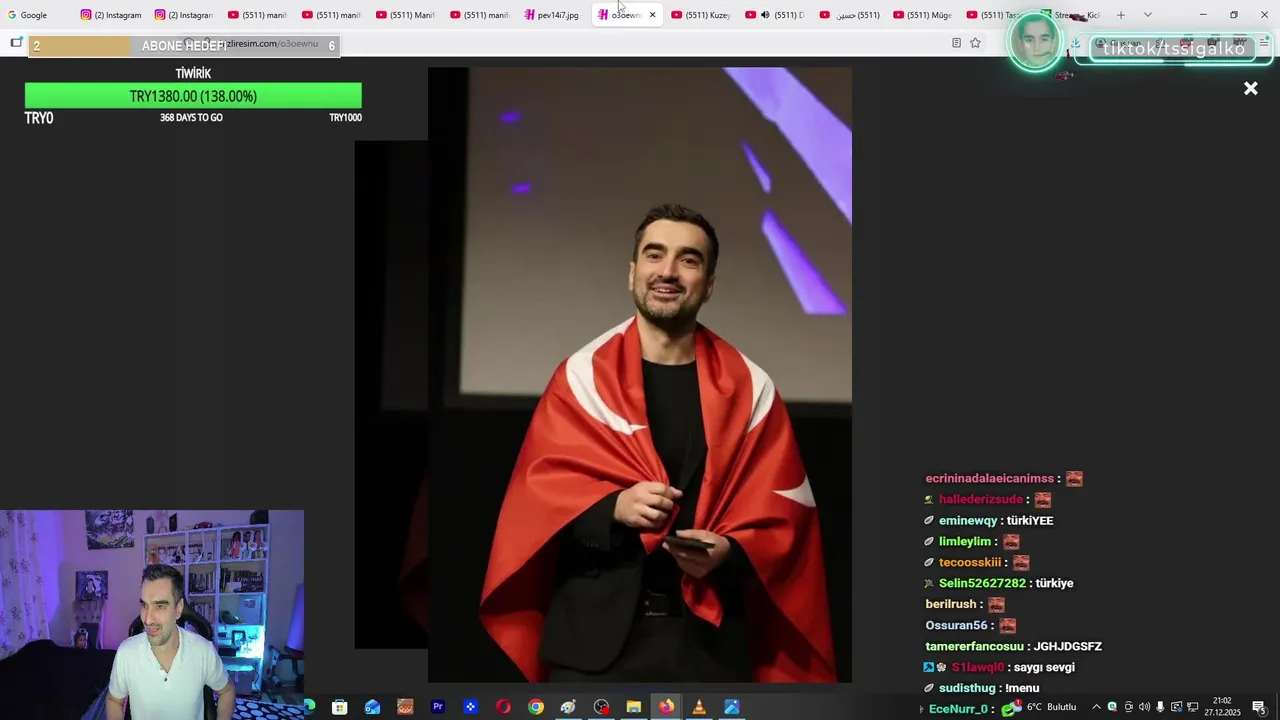This screenshot has height=720, width=1280.
Task: Open File Explorer from the taskbar
Action: (x=633, y=707)
